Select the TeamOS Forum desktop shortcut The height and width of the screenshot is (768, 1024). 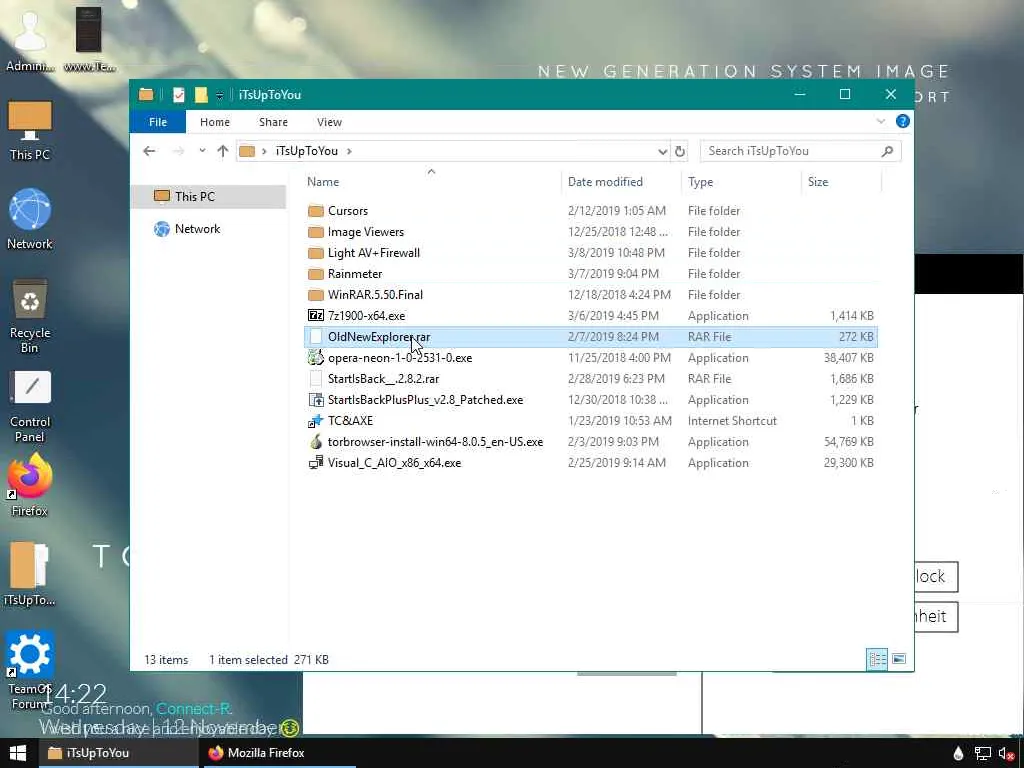[29, 670]
